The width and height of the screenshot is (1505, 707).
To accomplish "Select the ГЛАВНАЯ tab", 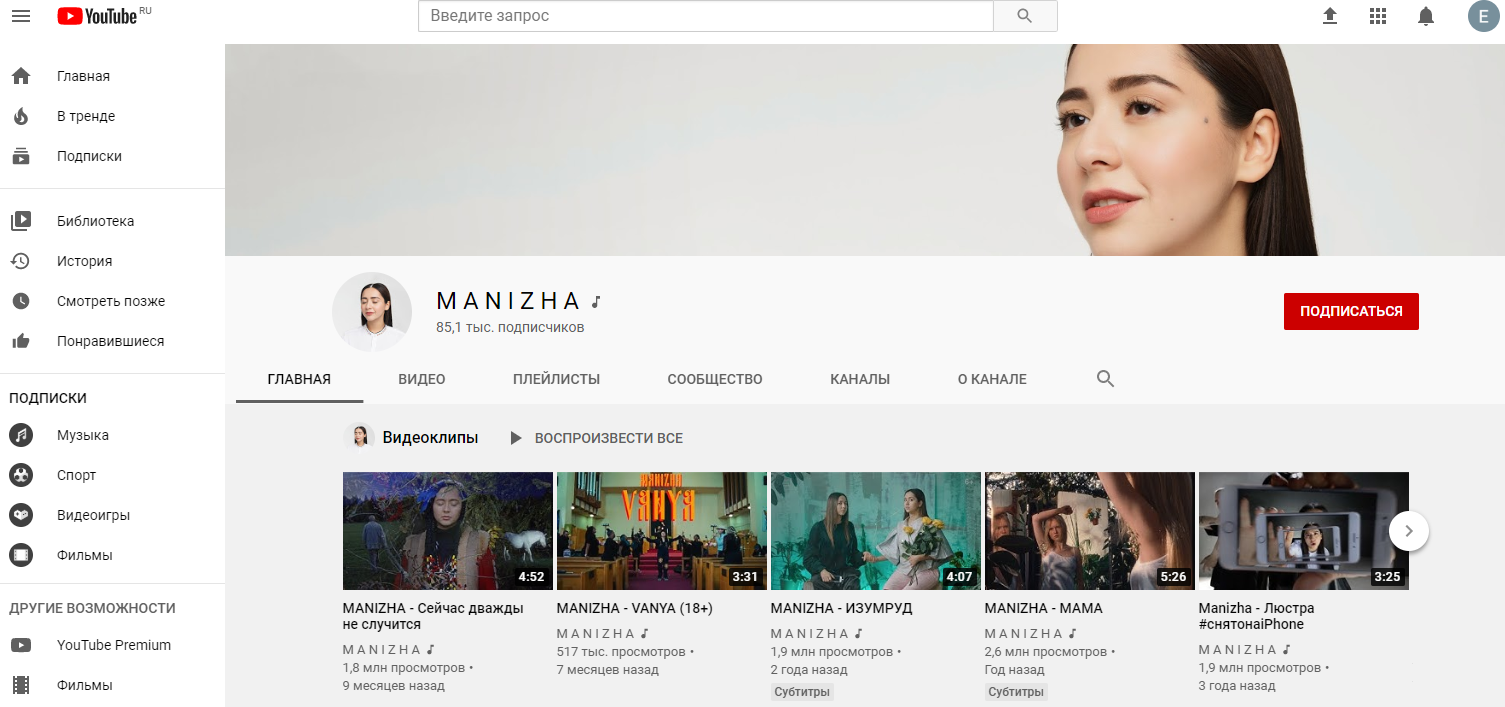I will 299,379.
